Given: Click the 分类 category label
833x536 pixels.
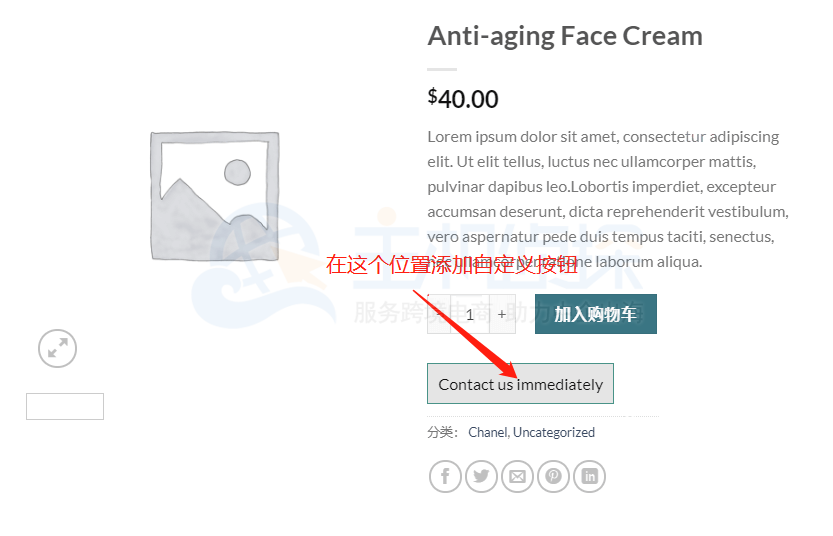Looking at the screenshot, I should click(x=441, y=433).
